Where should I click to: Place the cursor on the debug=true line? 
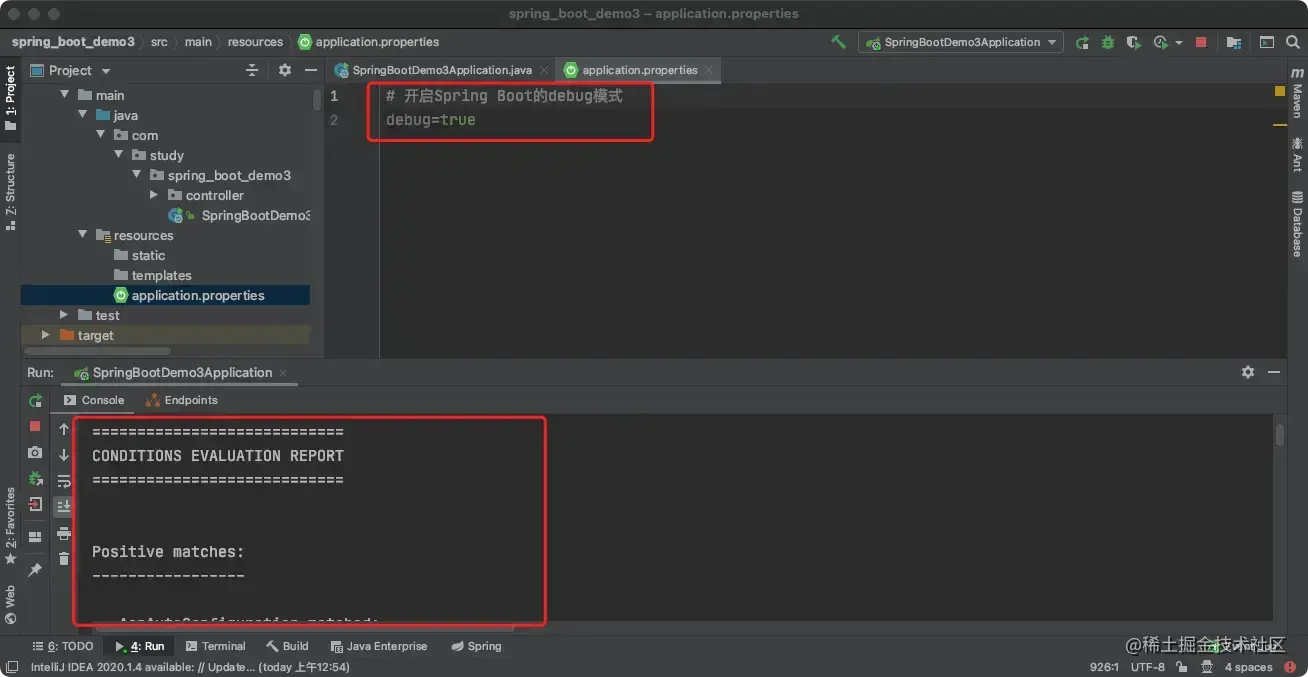point(431,120)
